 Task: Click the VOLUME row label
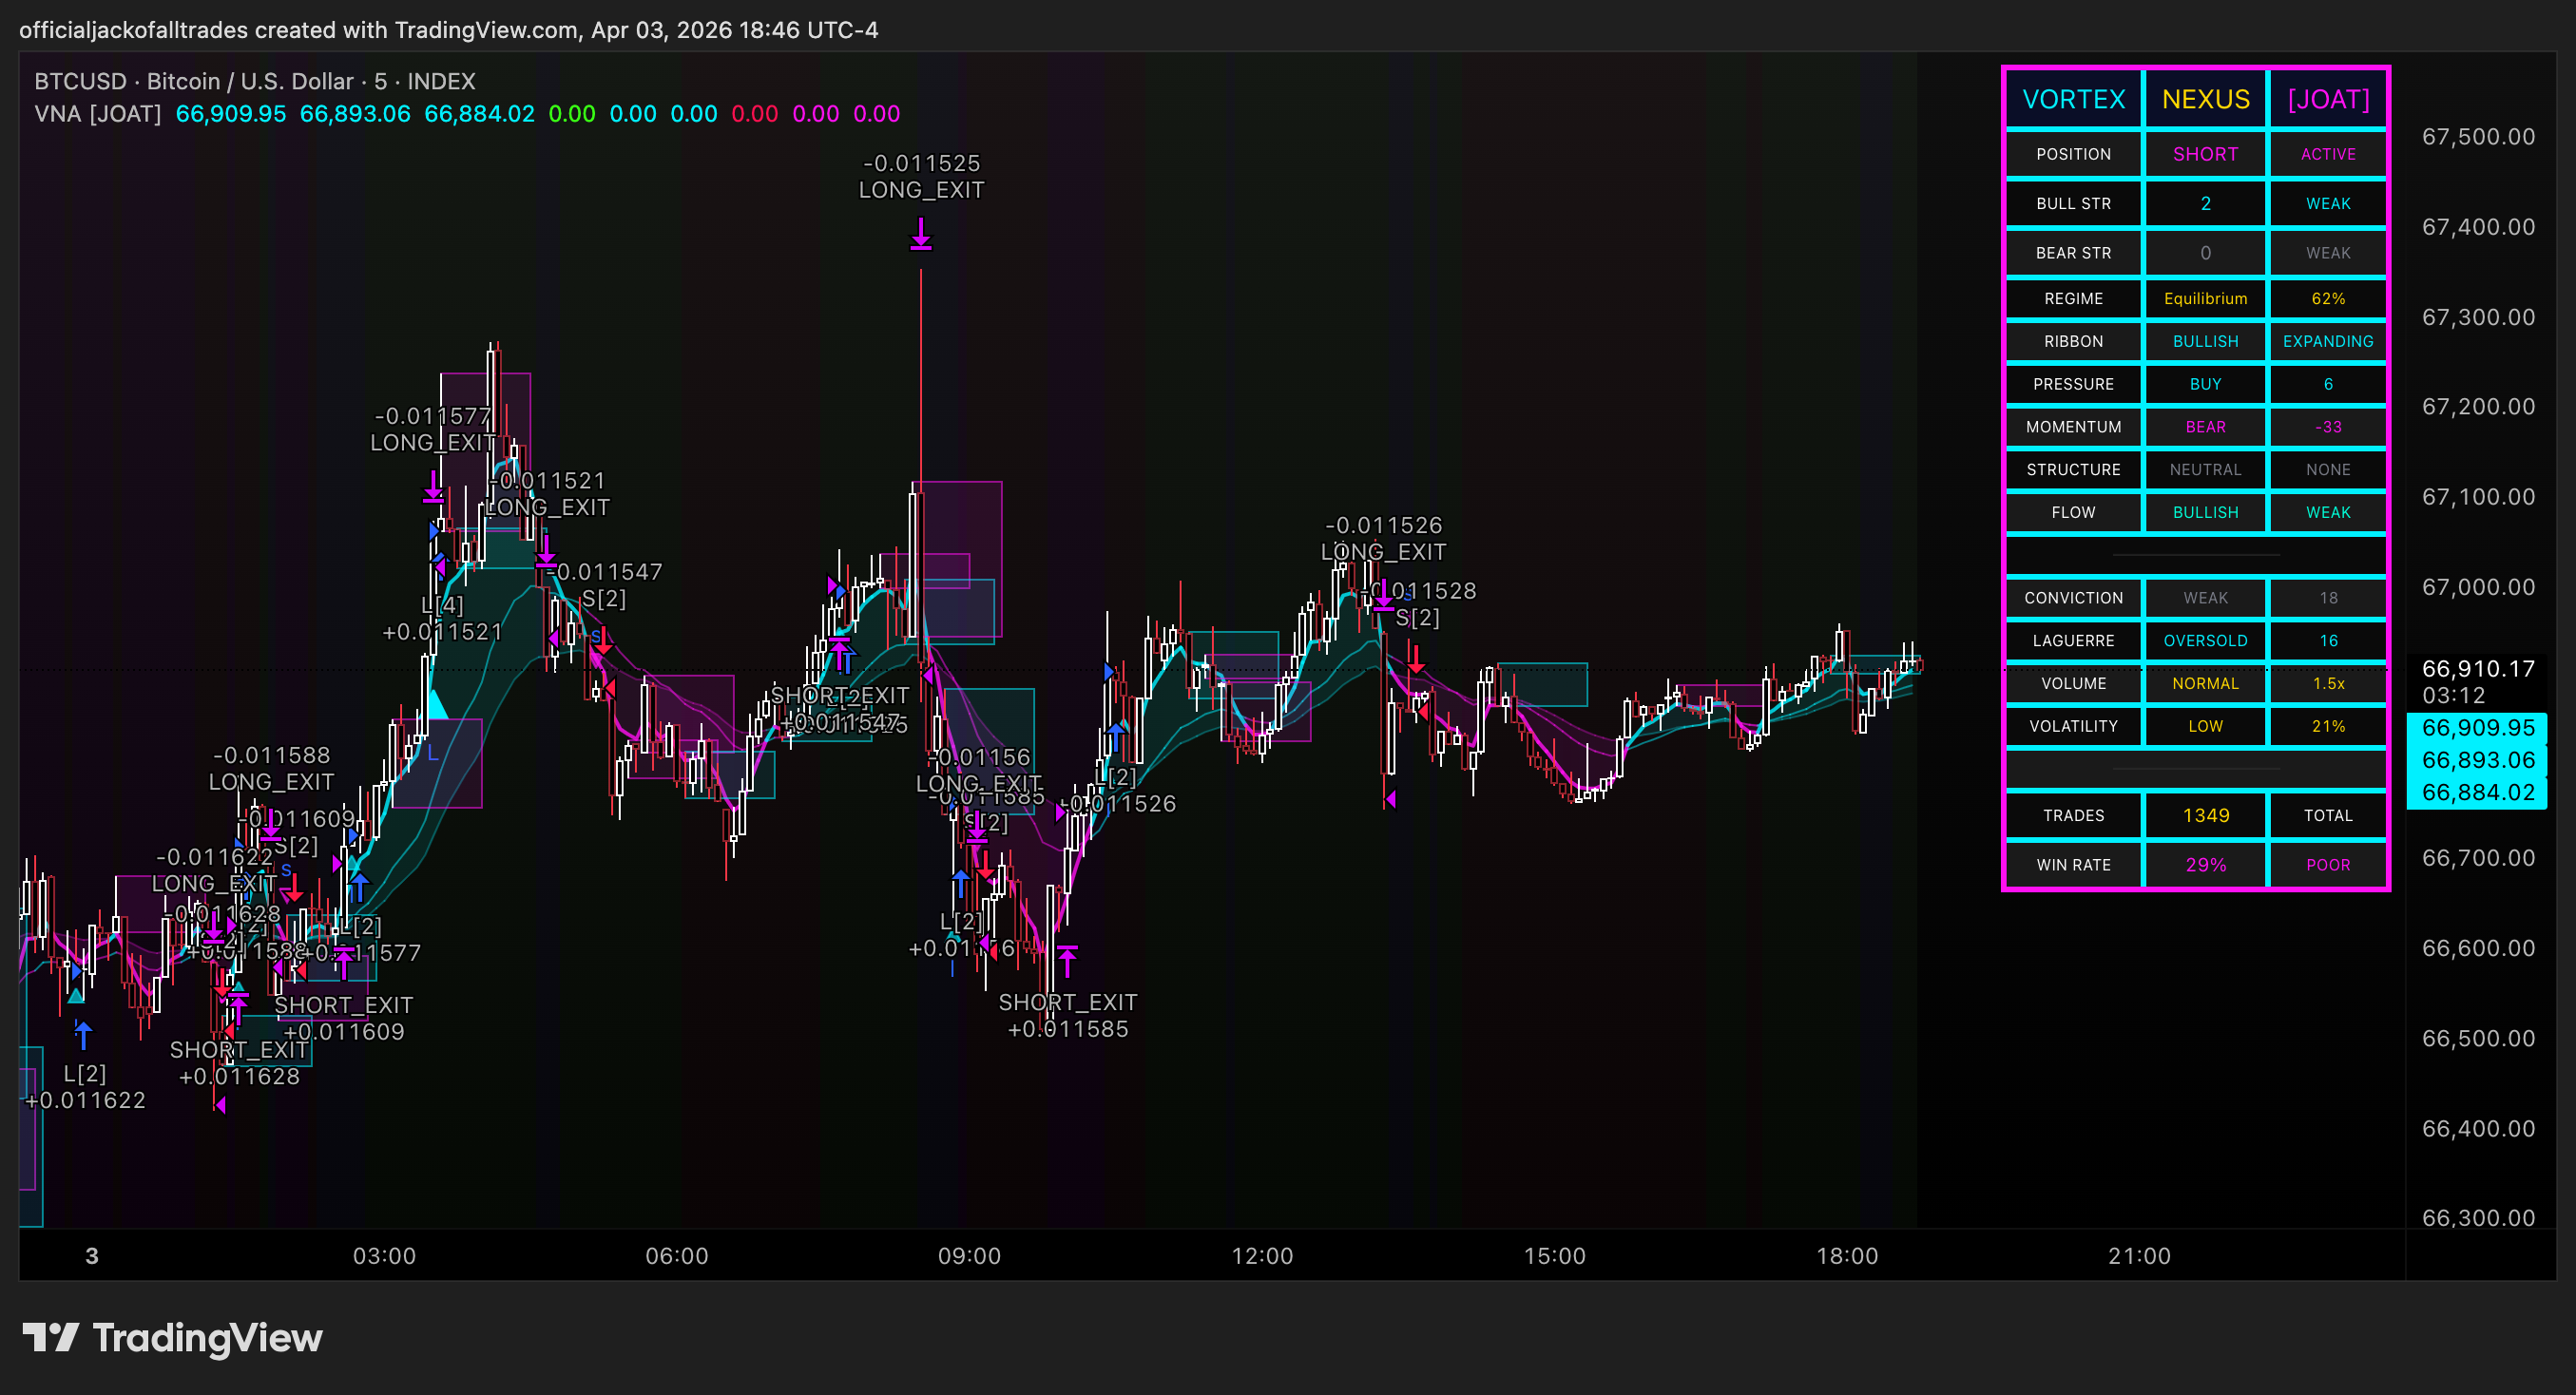tap(2073, 684)
